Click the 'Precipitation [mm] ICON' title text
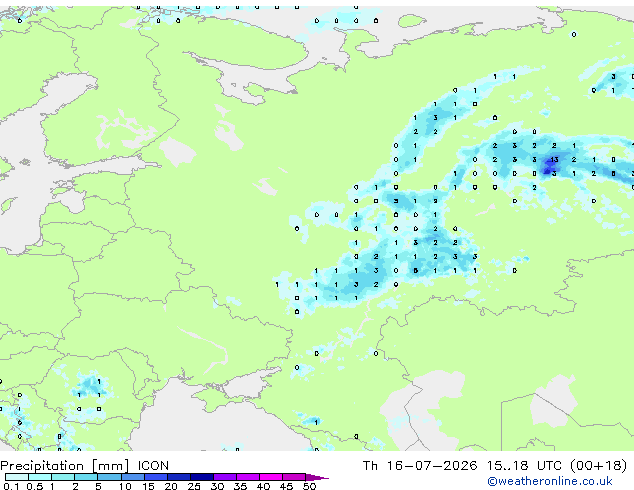Screen dimensions: 634x490 [x=85, y=466]
